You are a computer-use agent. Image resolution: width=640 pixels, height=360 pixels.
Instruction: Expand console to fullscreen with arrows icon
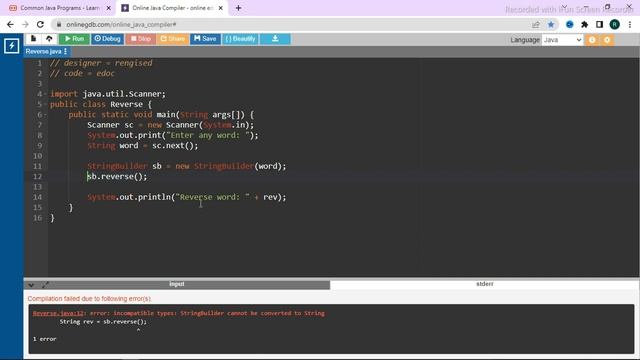[x=45, y=285]
